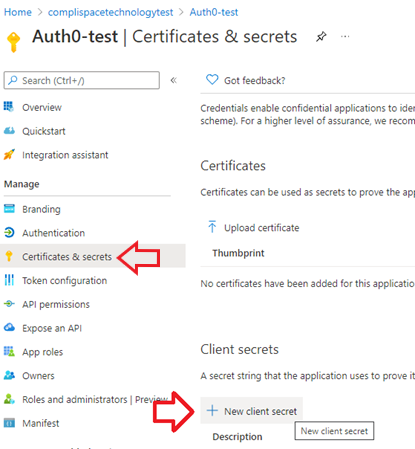Go to Branding settings
This screenshot has width=415, height=449.
pyautogui.click(x=41, y=209)
